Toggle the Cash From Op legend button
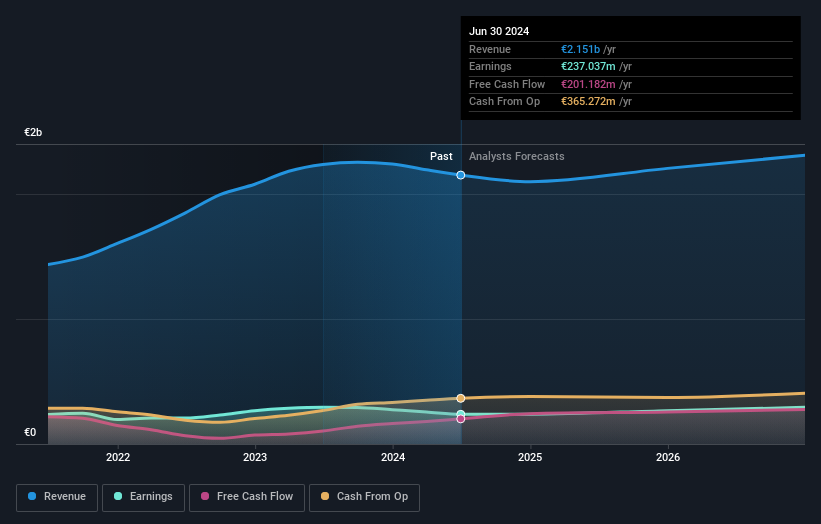821x524 pixels. [364, 497]
